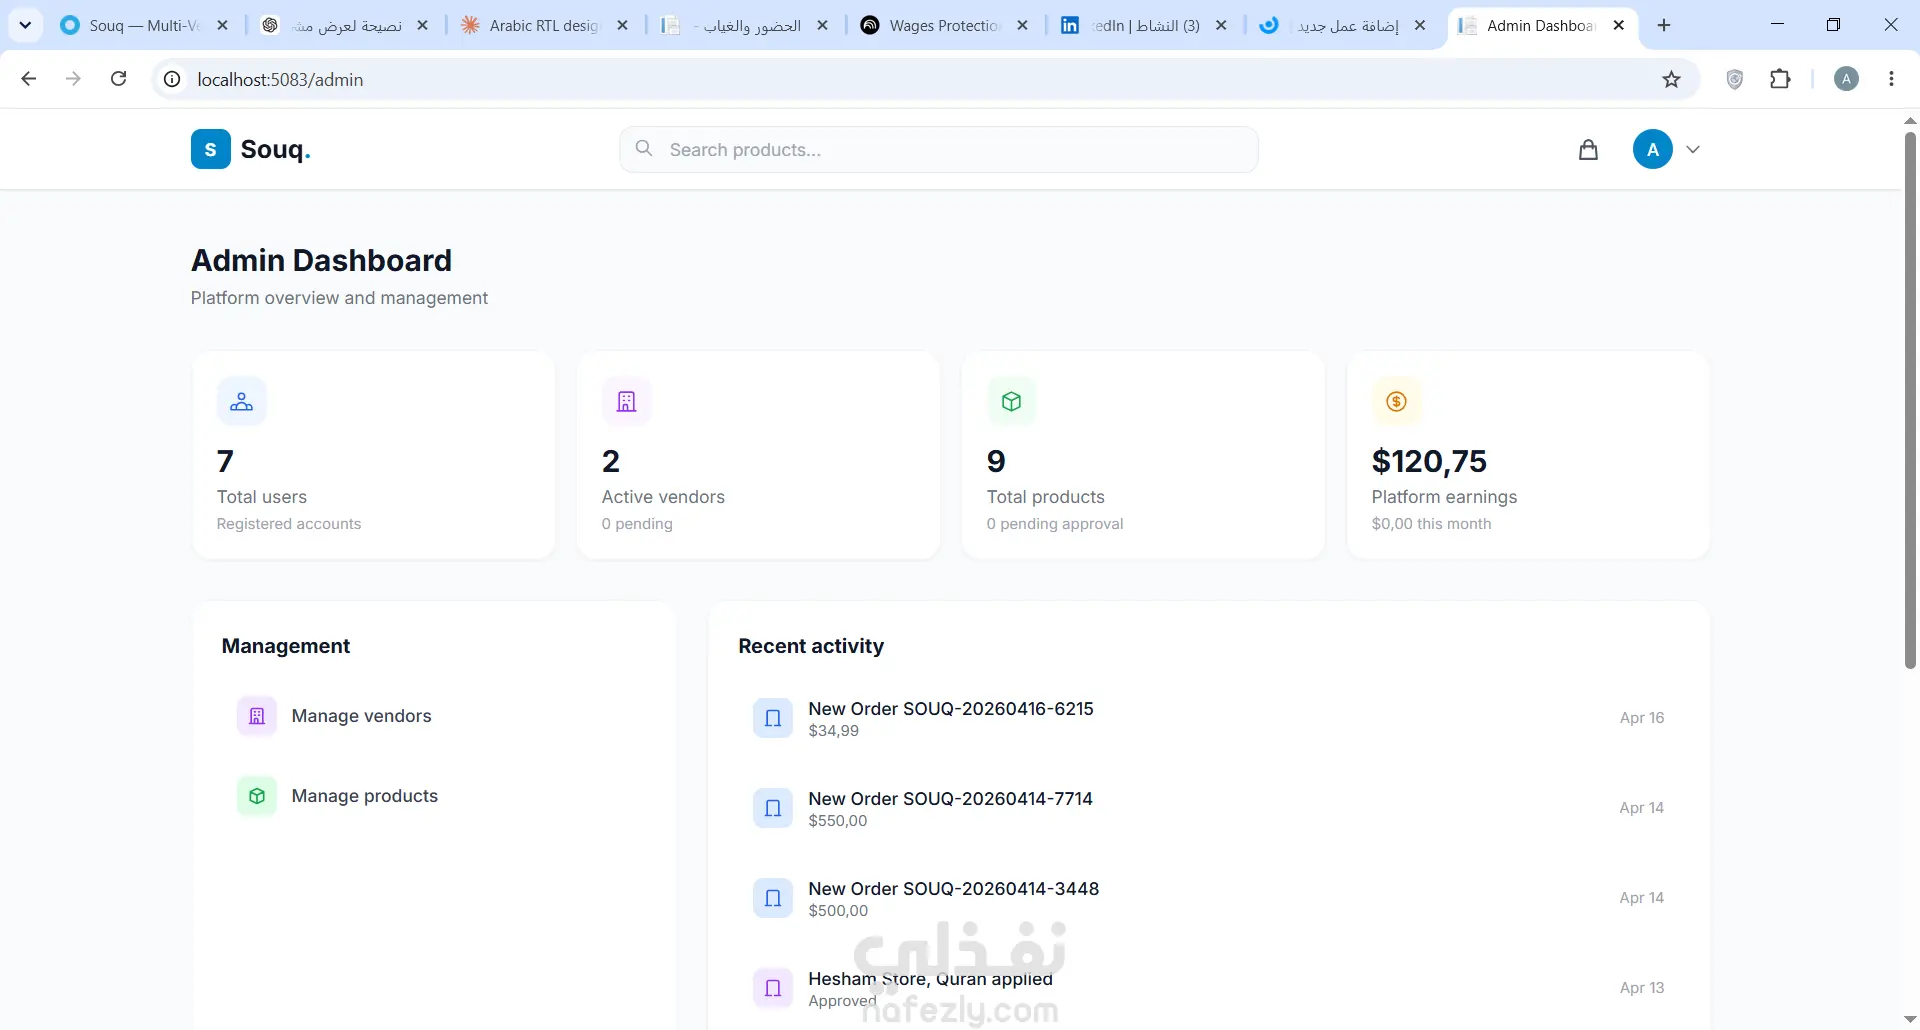1920x1030 pixels.
Task: Click the Platform earnings dollar icon
Action: pyautogui.click(x=1397, y=401)
